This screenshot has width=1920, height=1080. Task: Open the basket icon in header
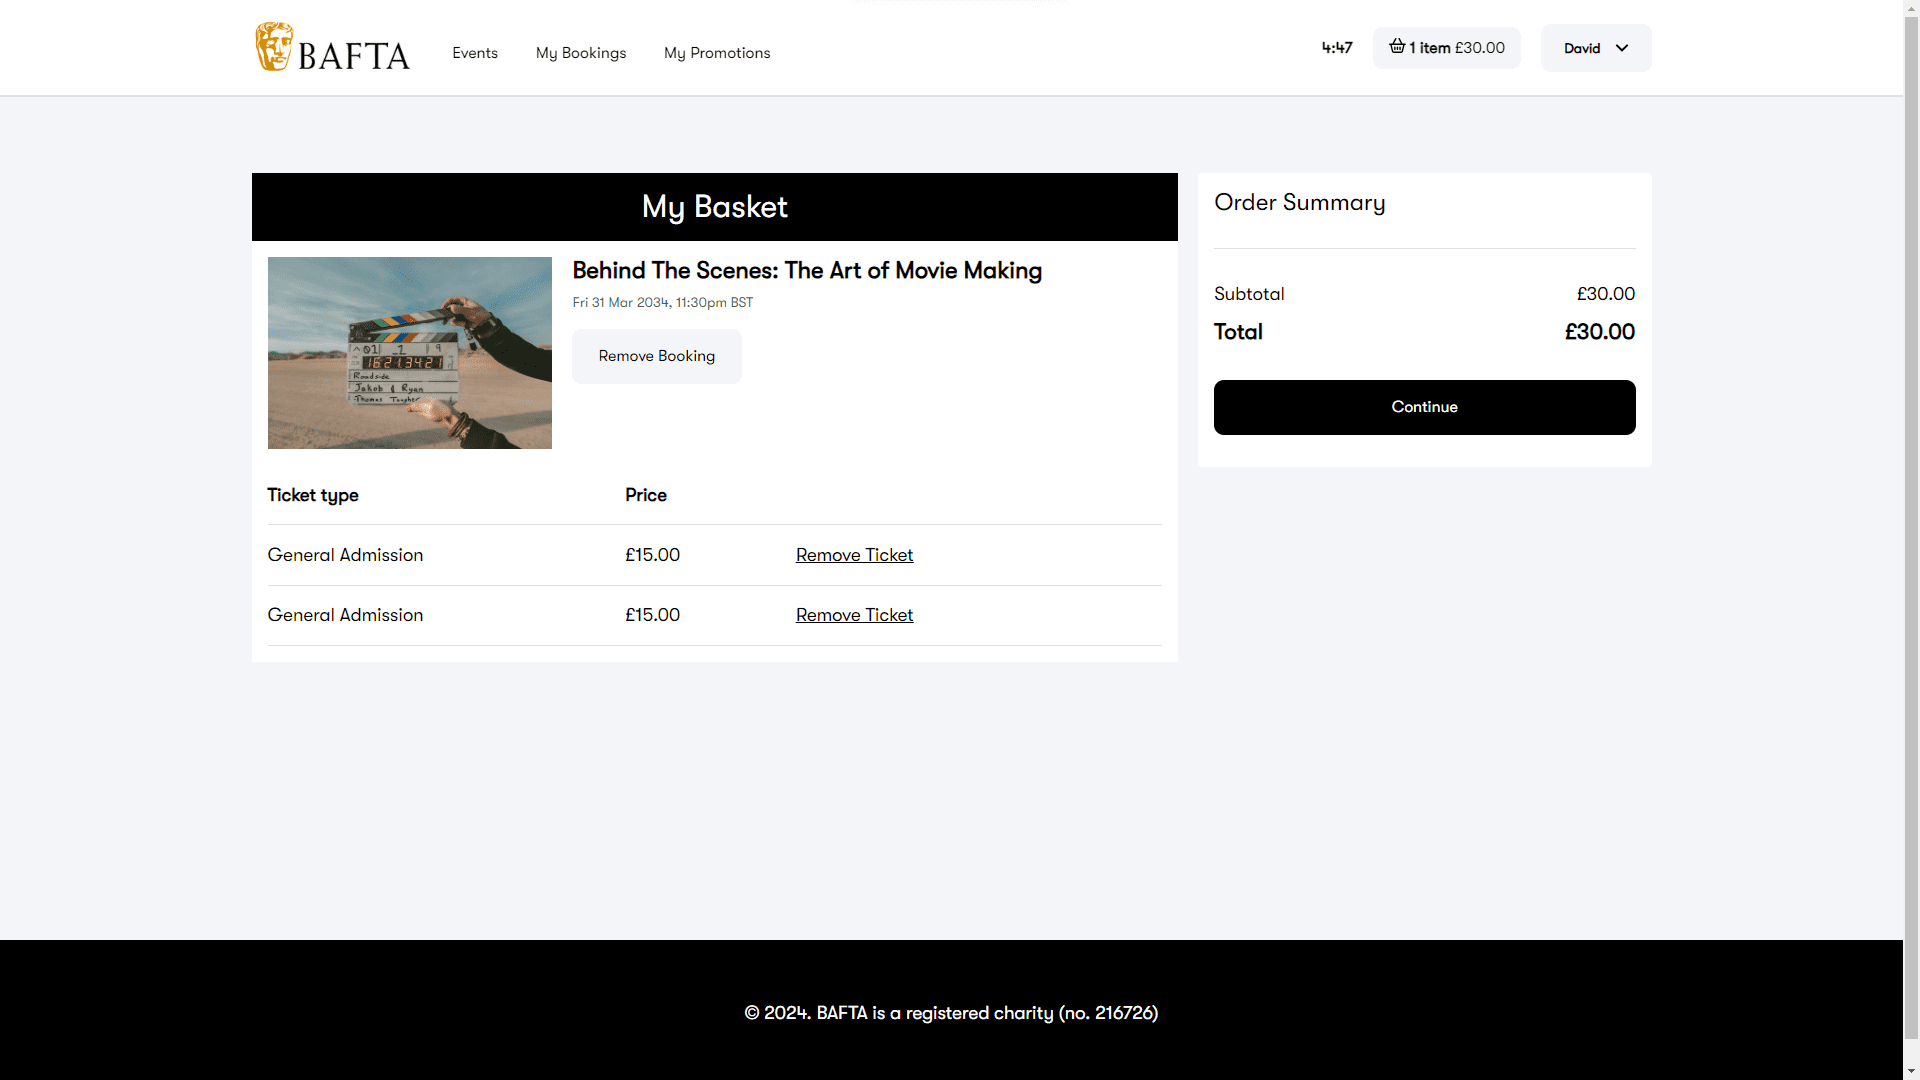click(1397, 47)
